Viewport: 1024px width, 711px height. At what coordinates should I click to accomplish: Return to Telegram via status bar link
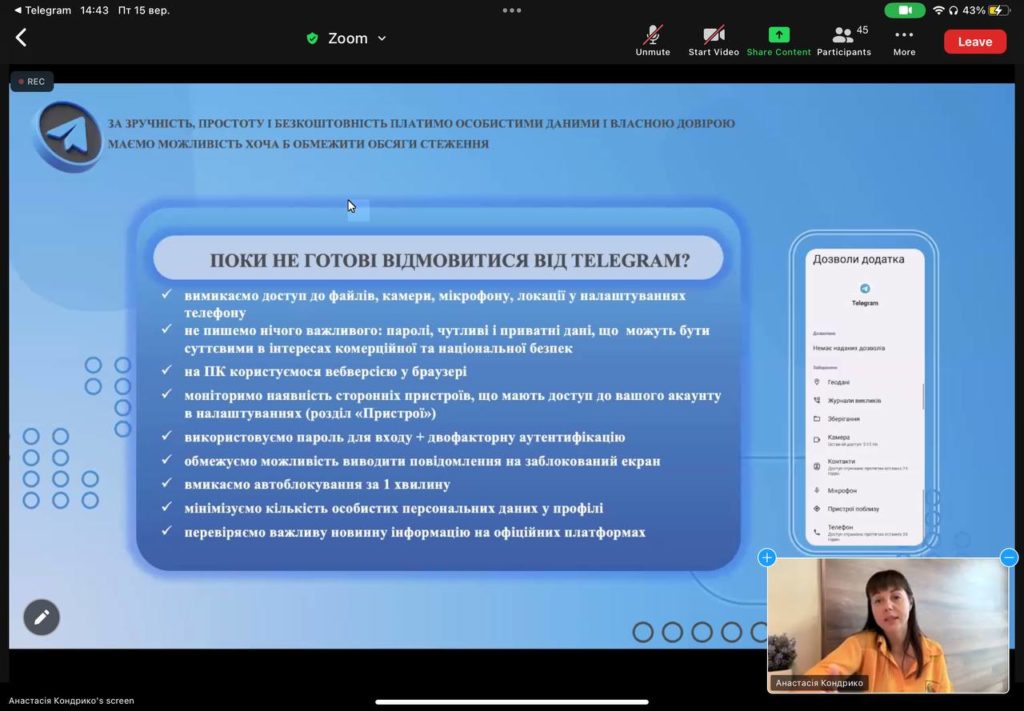(x=42, y=10)
